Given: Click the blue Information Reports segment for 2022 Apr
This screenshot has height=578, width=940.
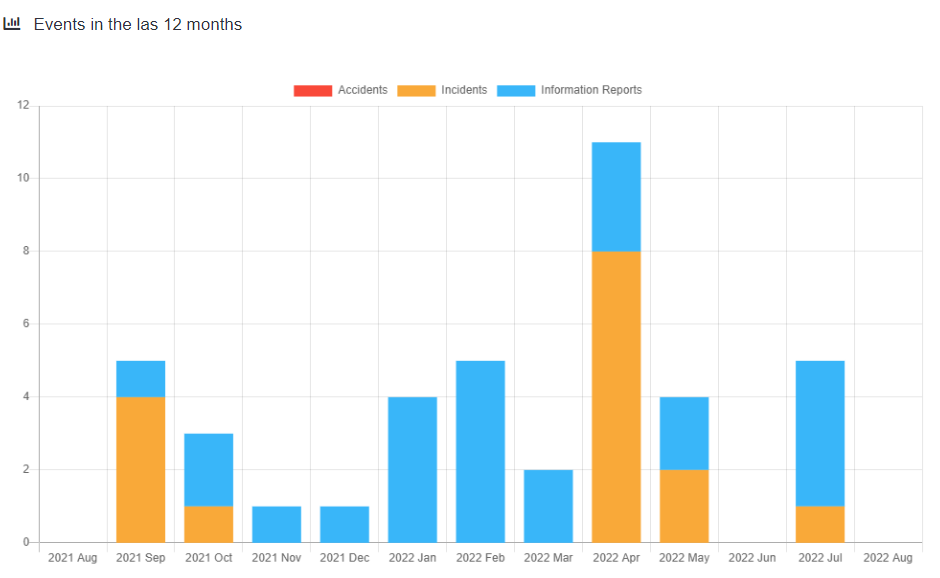Looking at the screenshot, I should pos(616,196).
